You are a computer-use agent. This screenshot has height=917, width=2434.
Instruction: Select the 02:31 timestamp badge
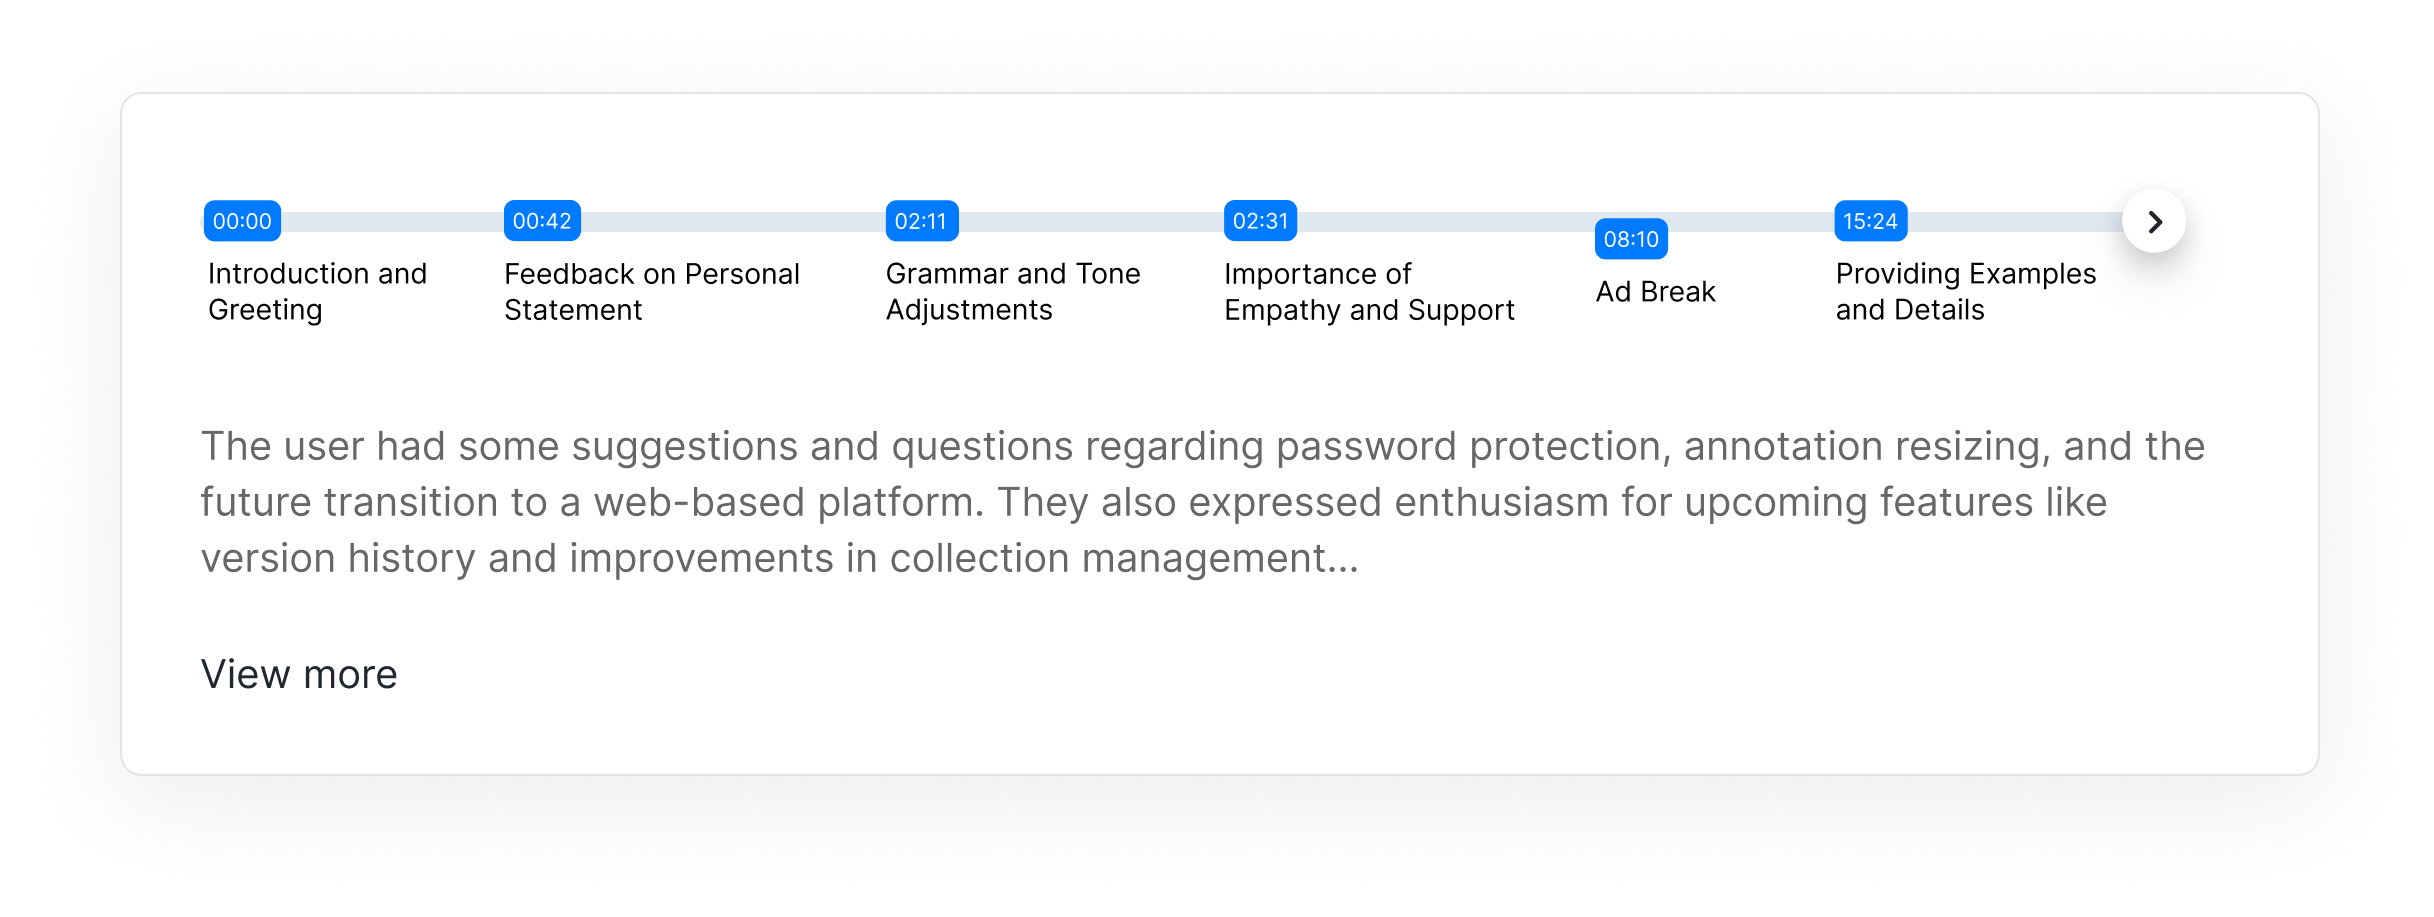click(1260, 221)
